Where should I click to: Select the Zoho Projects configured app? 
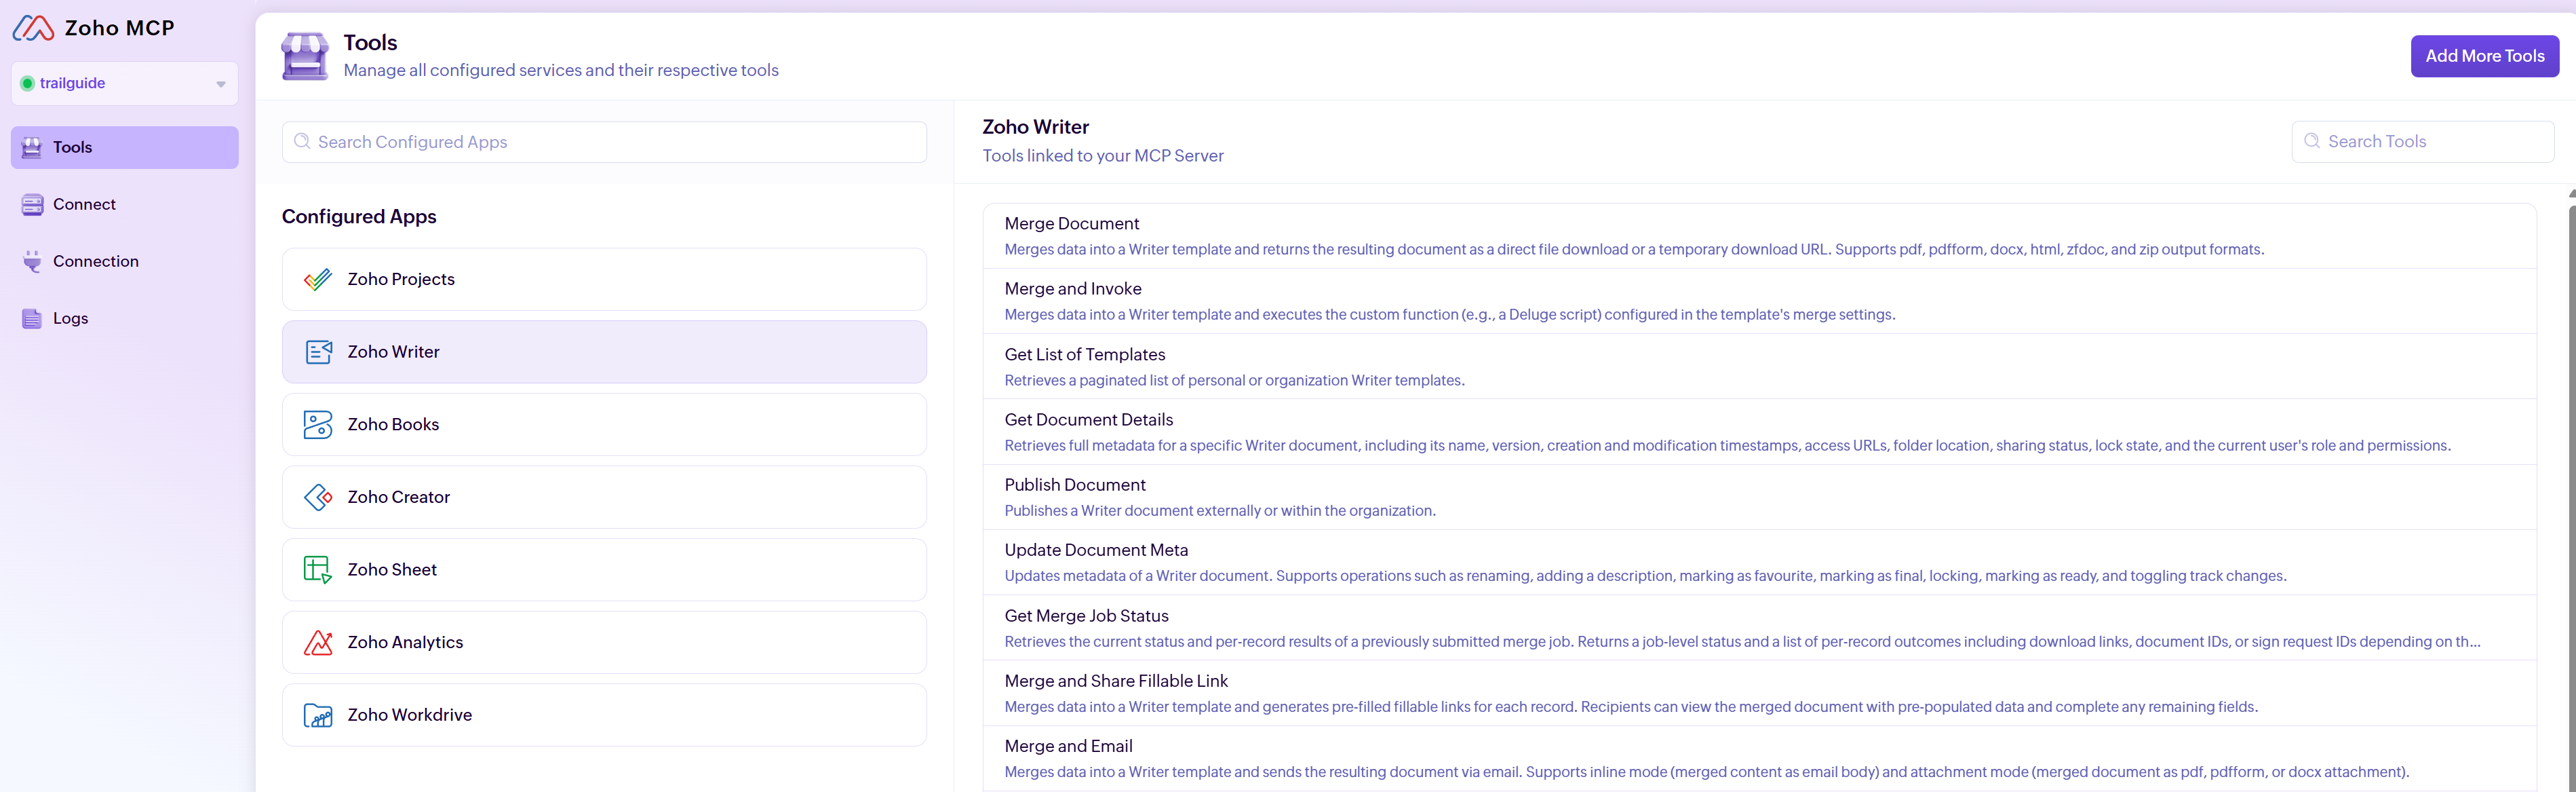tap(604, 279)
